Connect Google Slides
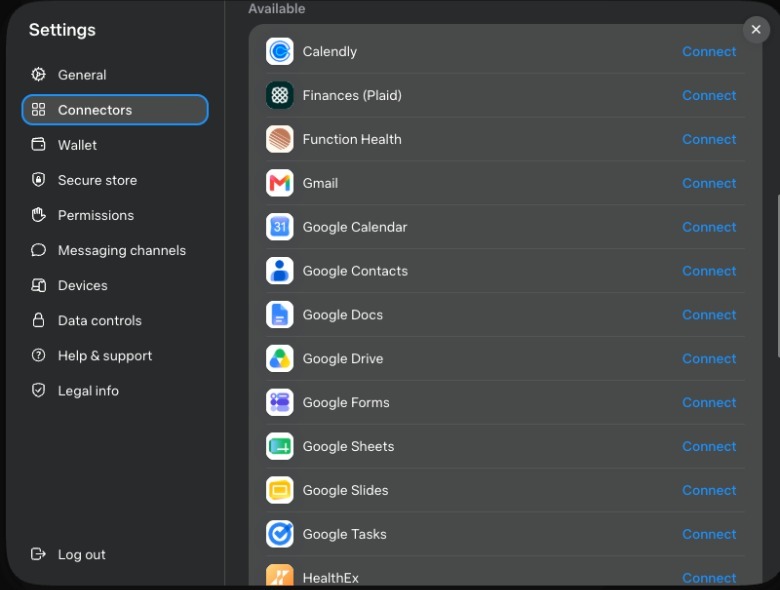The image size is (780, 590). pos(709,490)
